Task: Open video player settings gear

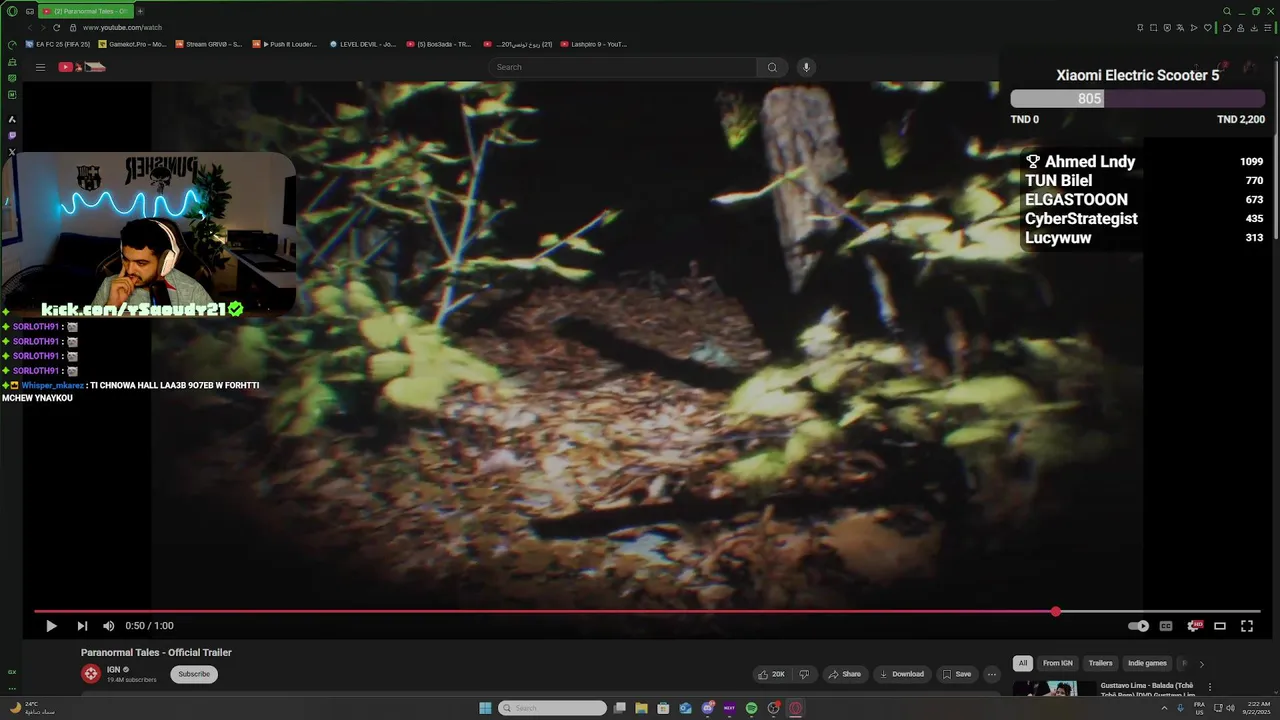Action: coord(1193,626)
